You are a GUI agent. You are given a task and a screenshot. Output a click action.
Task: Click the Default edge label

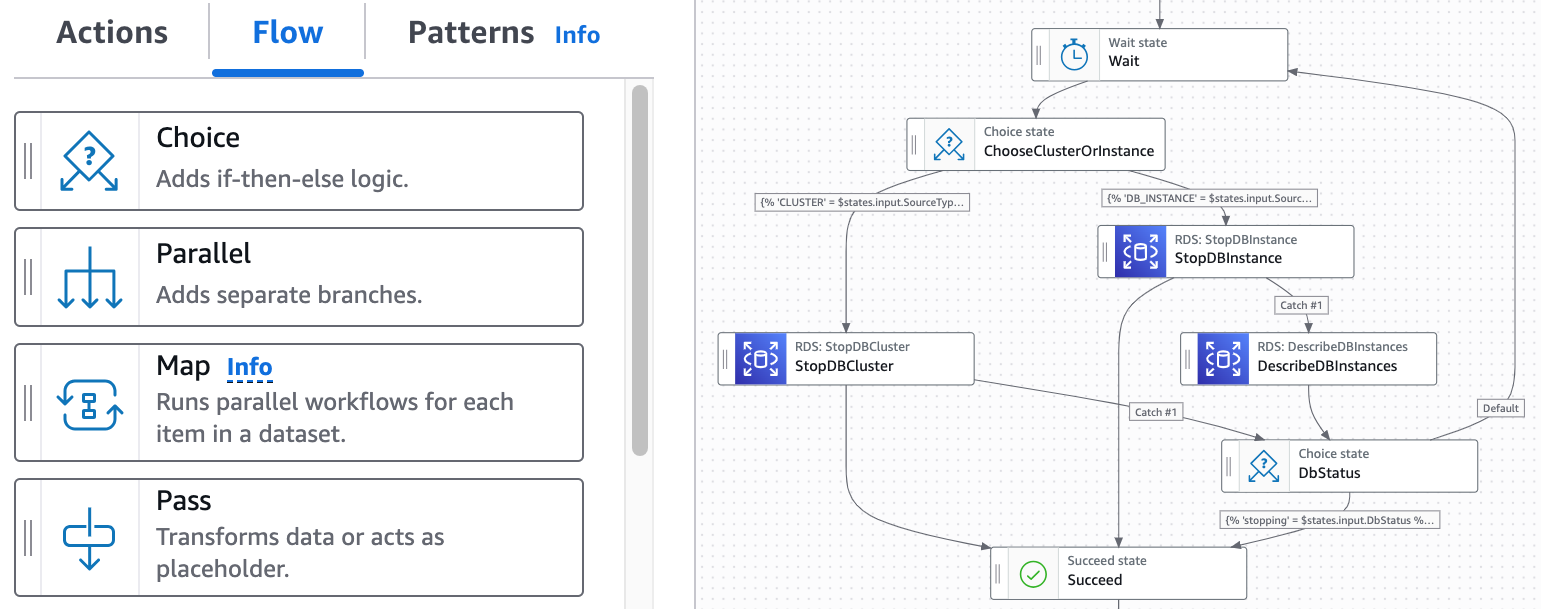pos(1500,408)
